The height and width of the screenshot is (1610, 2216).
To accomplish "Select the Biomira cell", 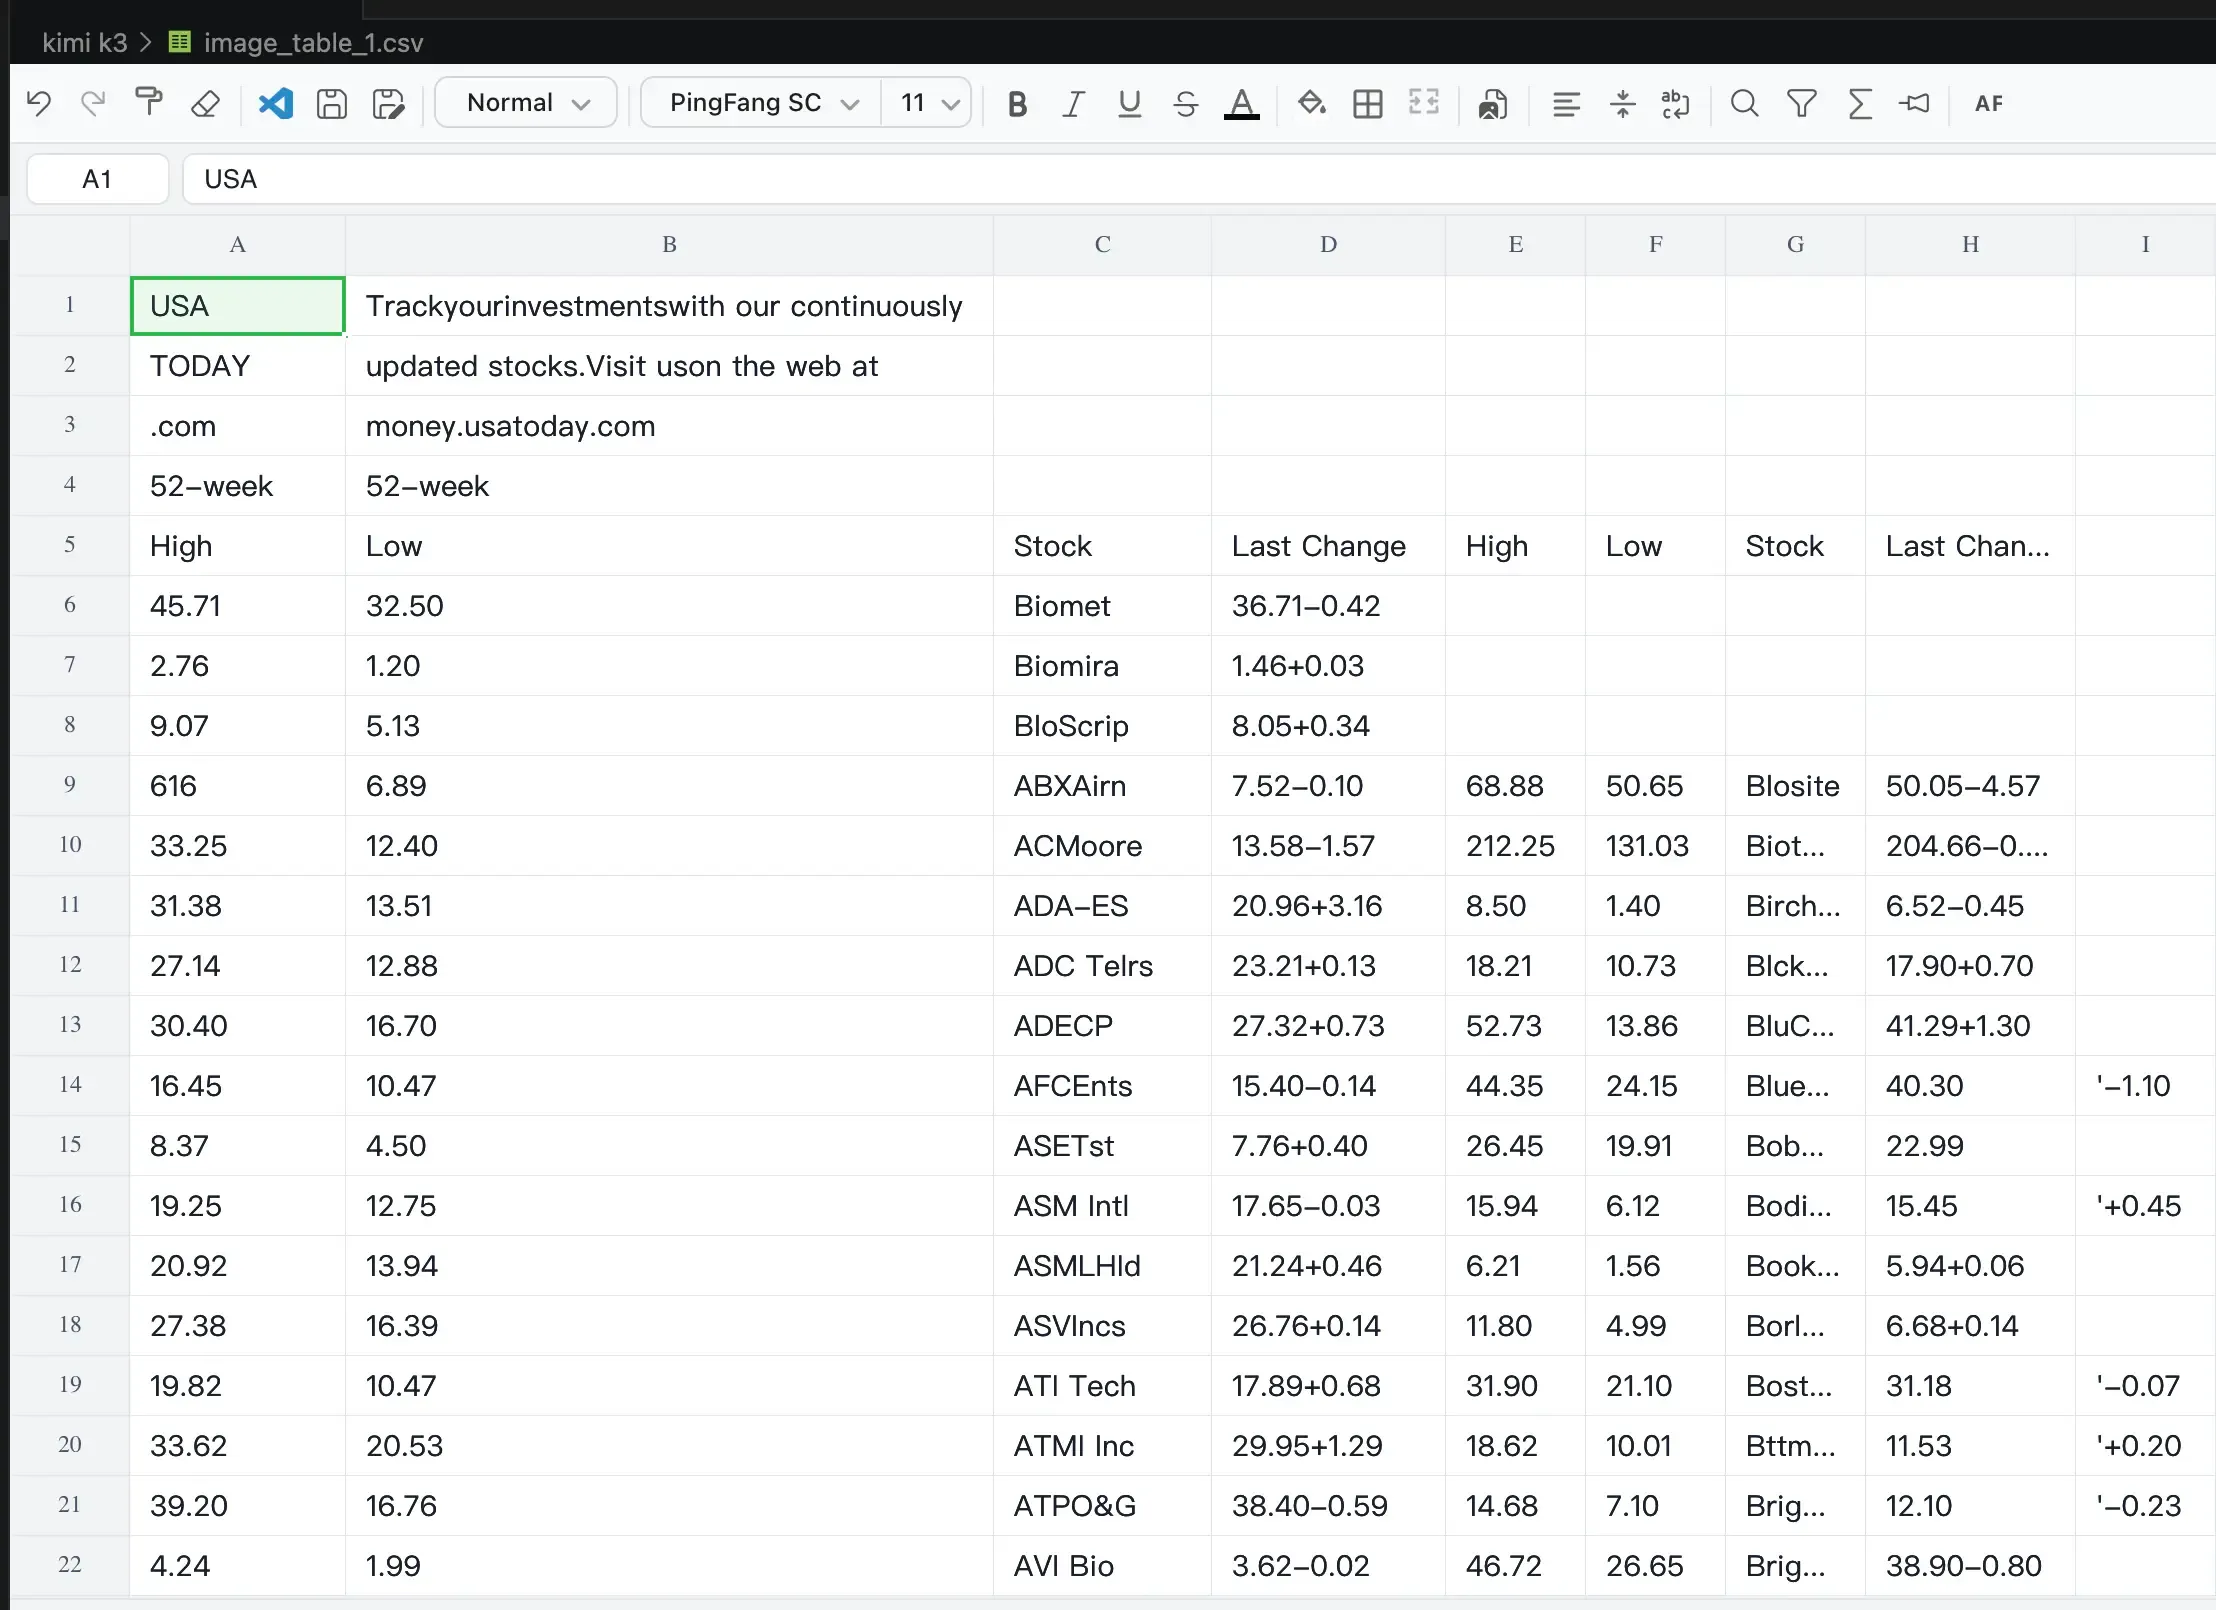I will (1102, 665).
